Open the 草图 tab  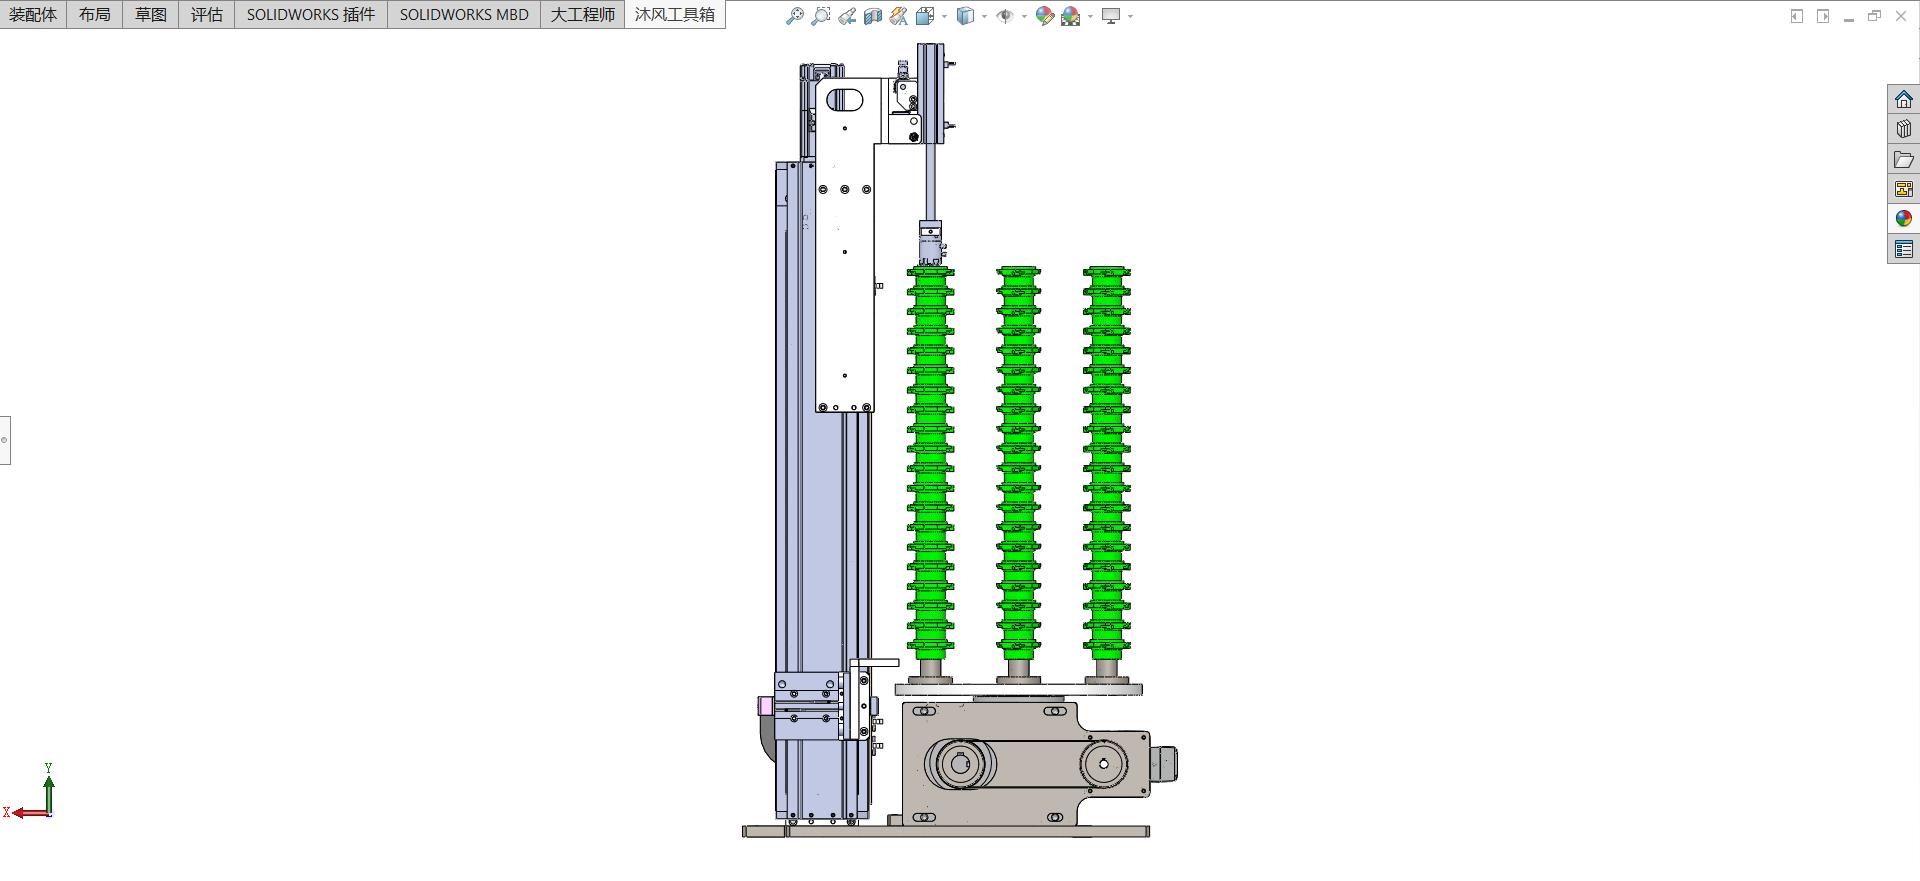tap(151, 14)
